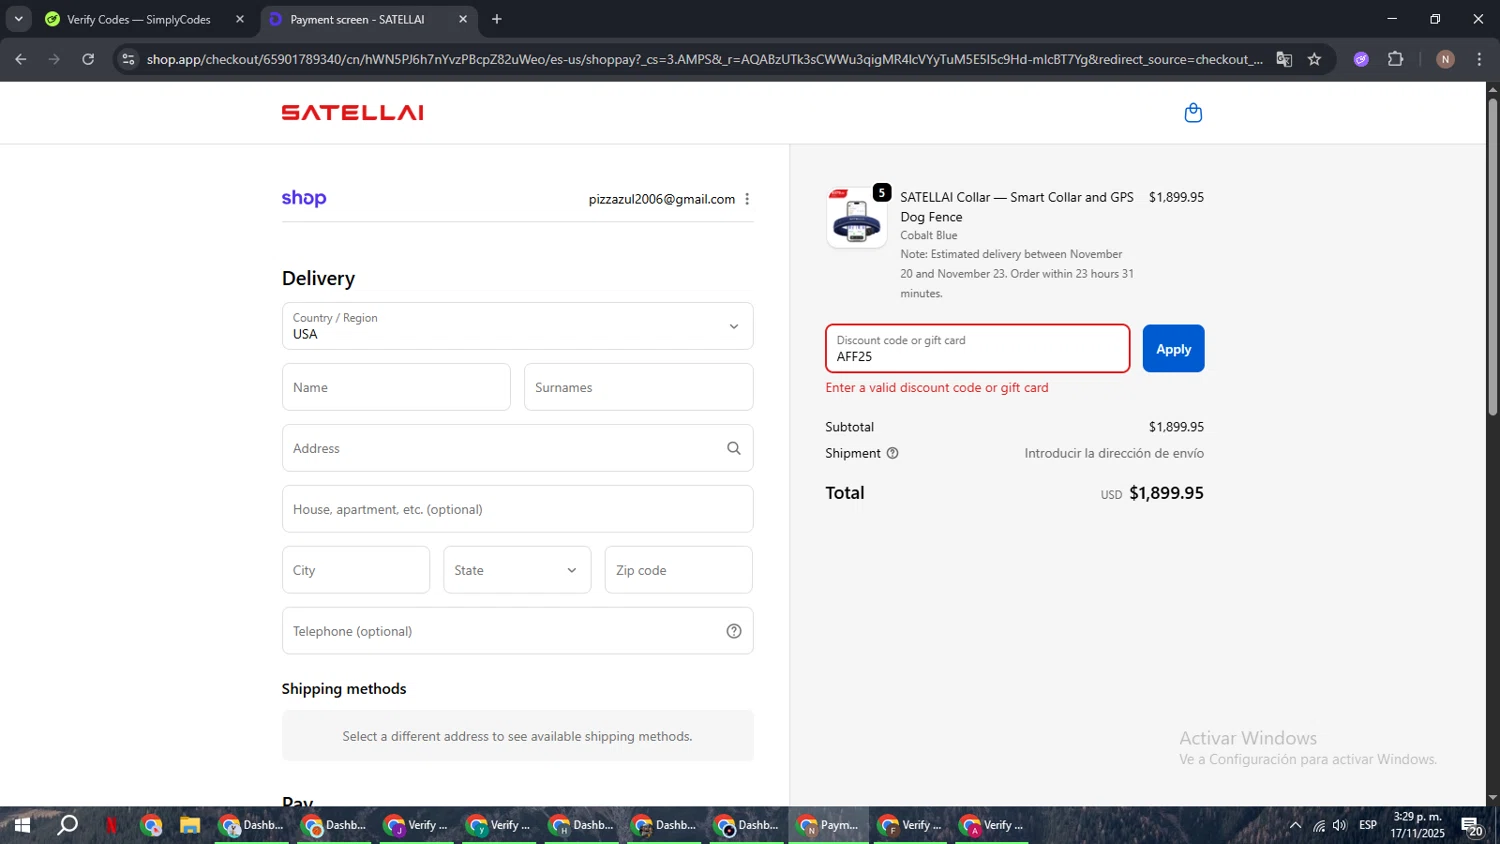Click help icon in Telephone field
The image size is (1500, 844).
coord(734,631)
